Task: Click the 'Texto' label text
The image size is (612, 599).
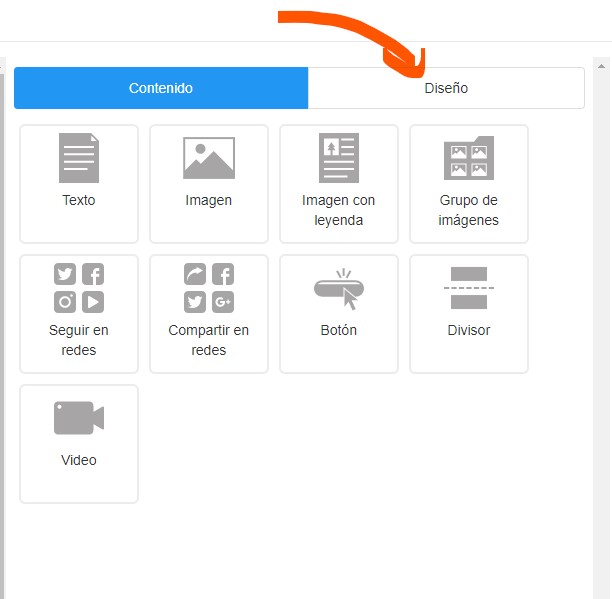Action: (79, 200)
